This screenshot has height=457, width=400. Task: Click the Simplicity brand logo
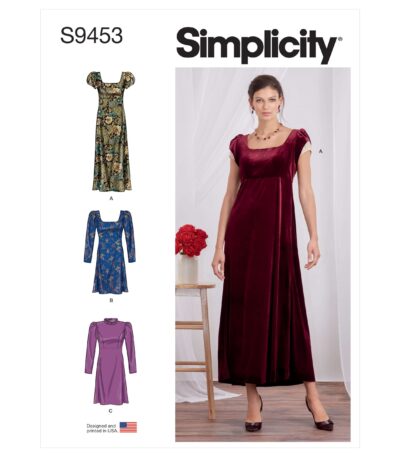(x=259, y=44)
